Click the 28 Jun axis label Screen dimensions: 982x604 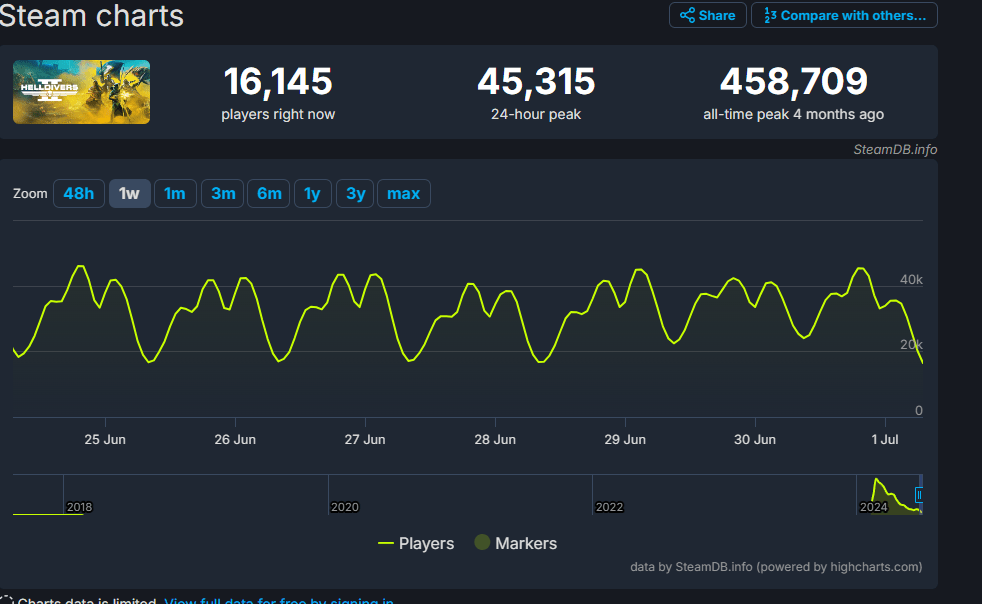495,440
